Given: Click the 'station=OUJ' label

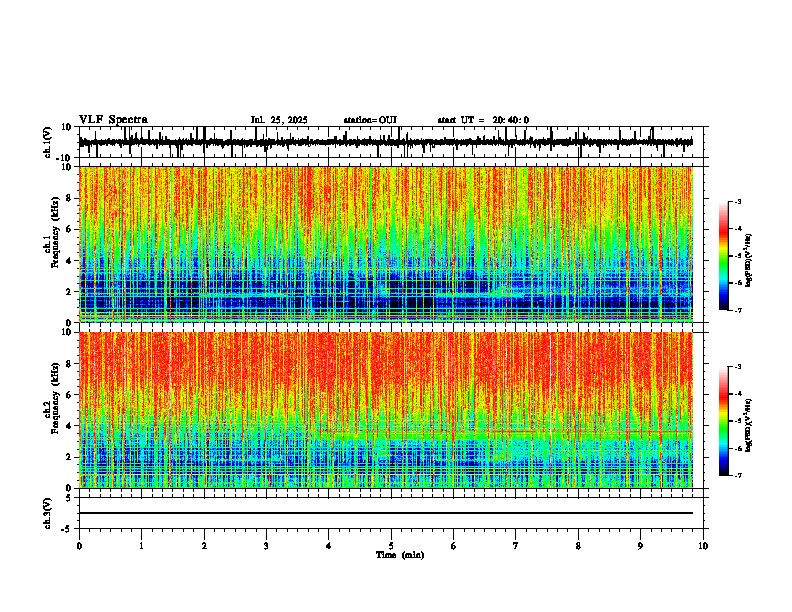Looking at the screenshot, I should (x=370, y=120).
